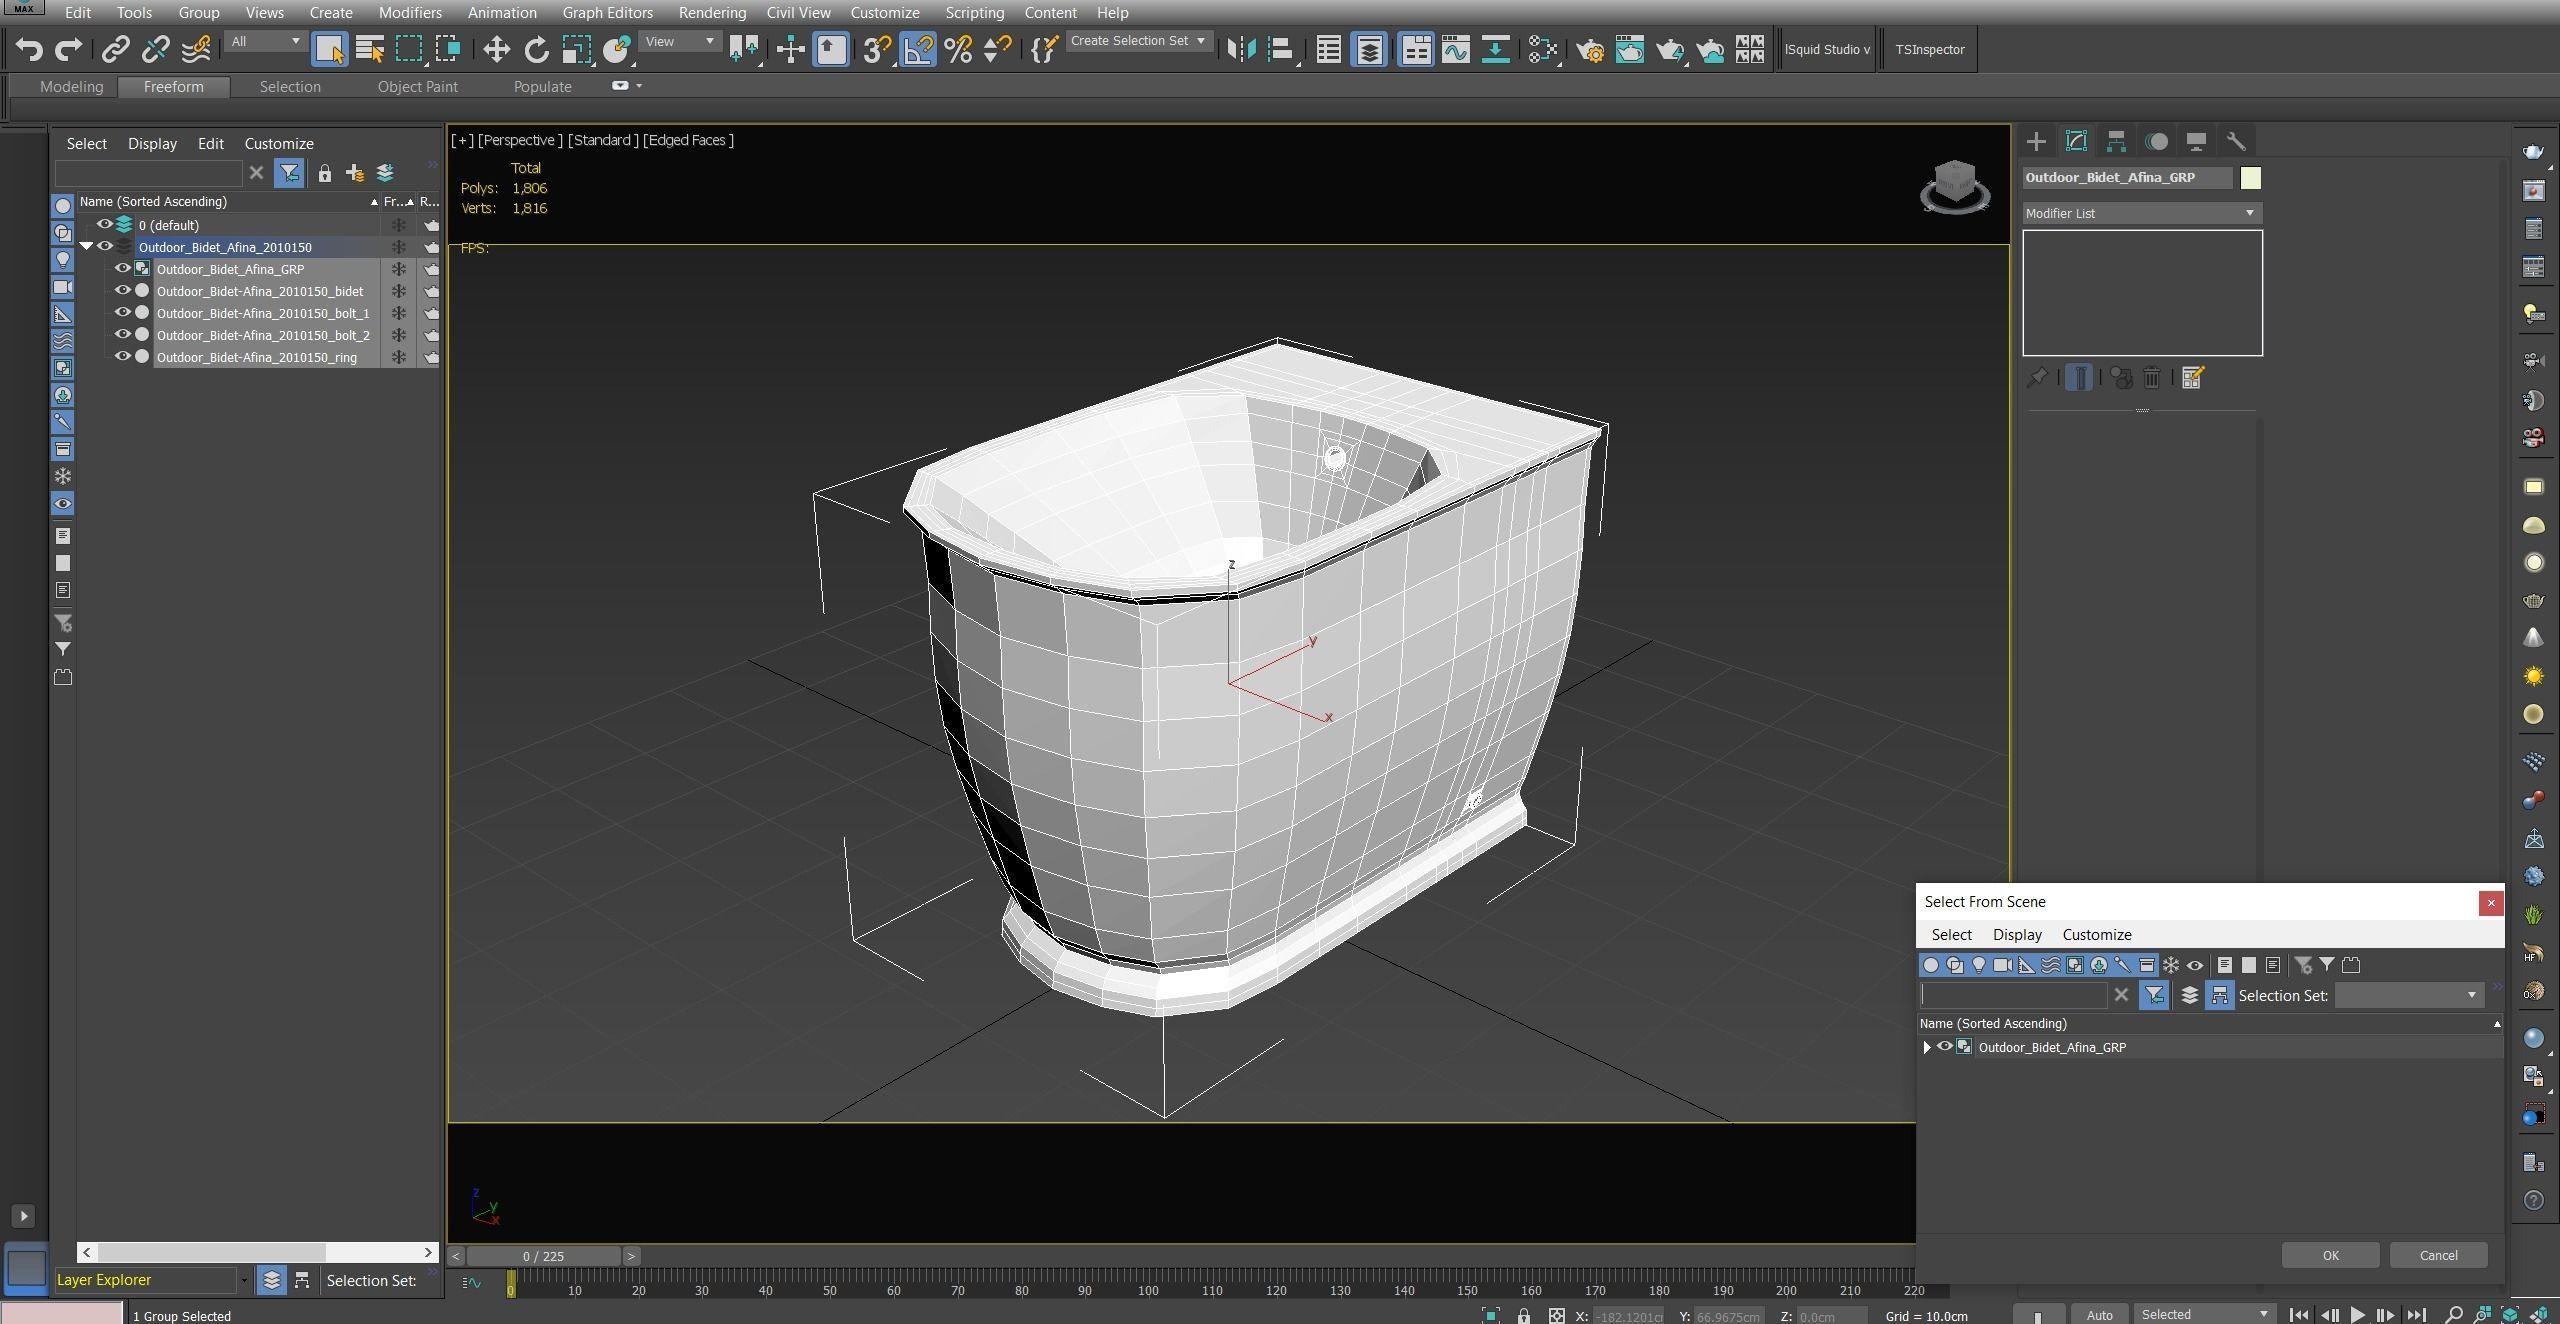
Task: Open the Curve Editor icon
Action: click(1455, 49)
